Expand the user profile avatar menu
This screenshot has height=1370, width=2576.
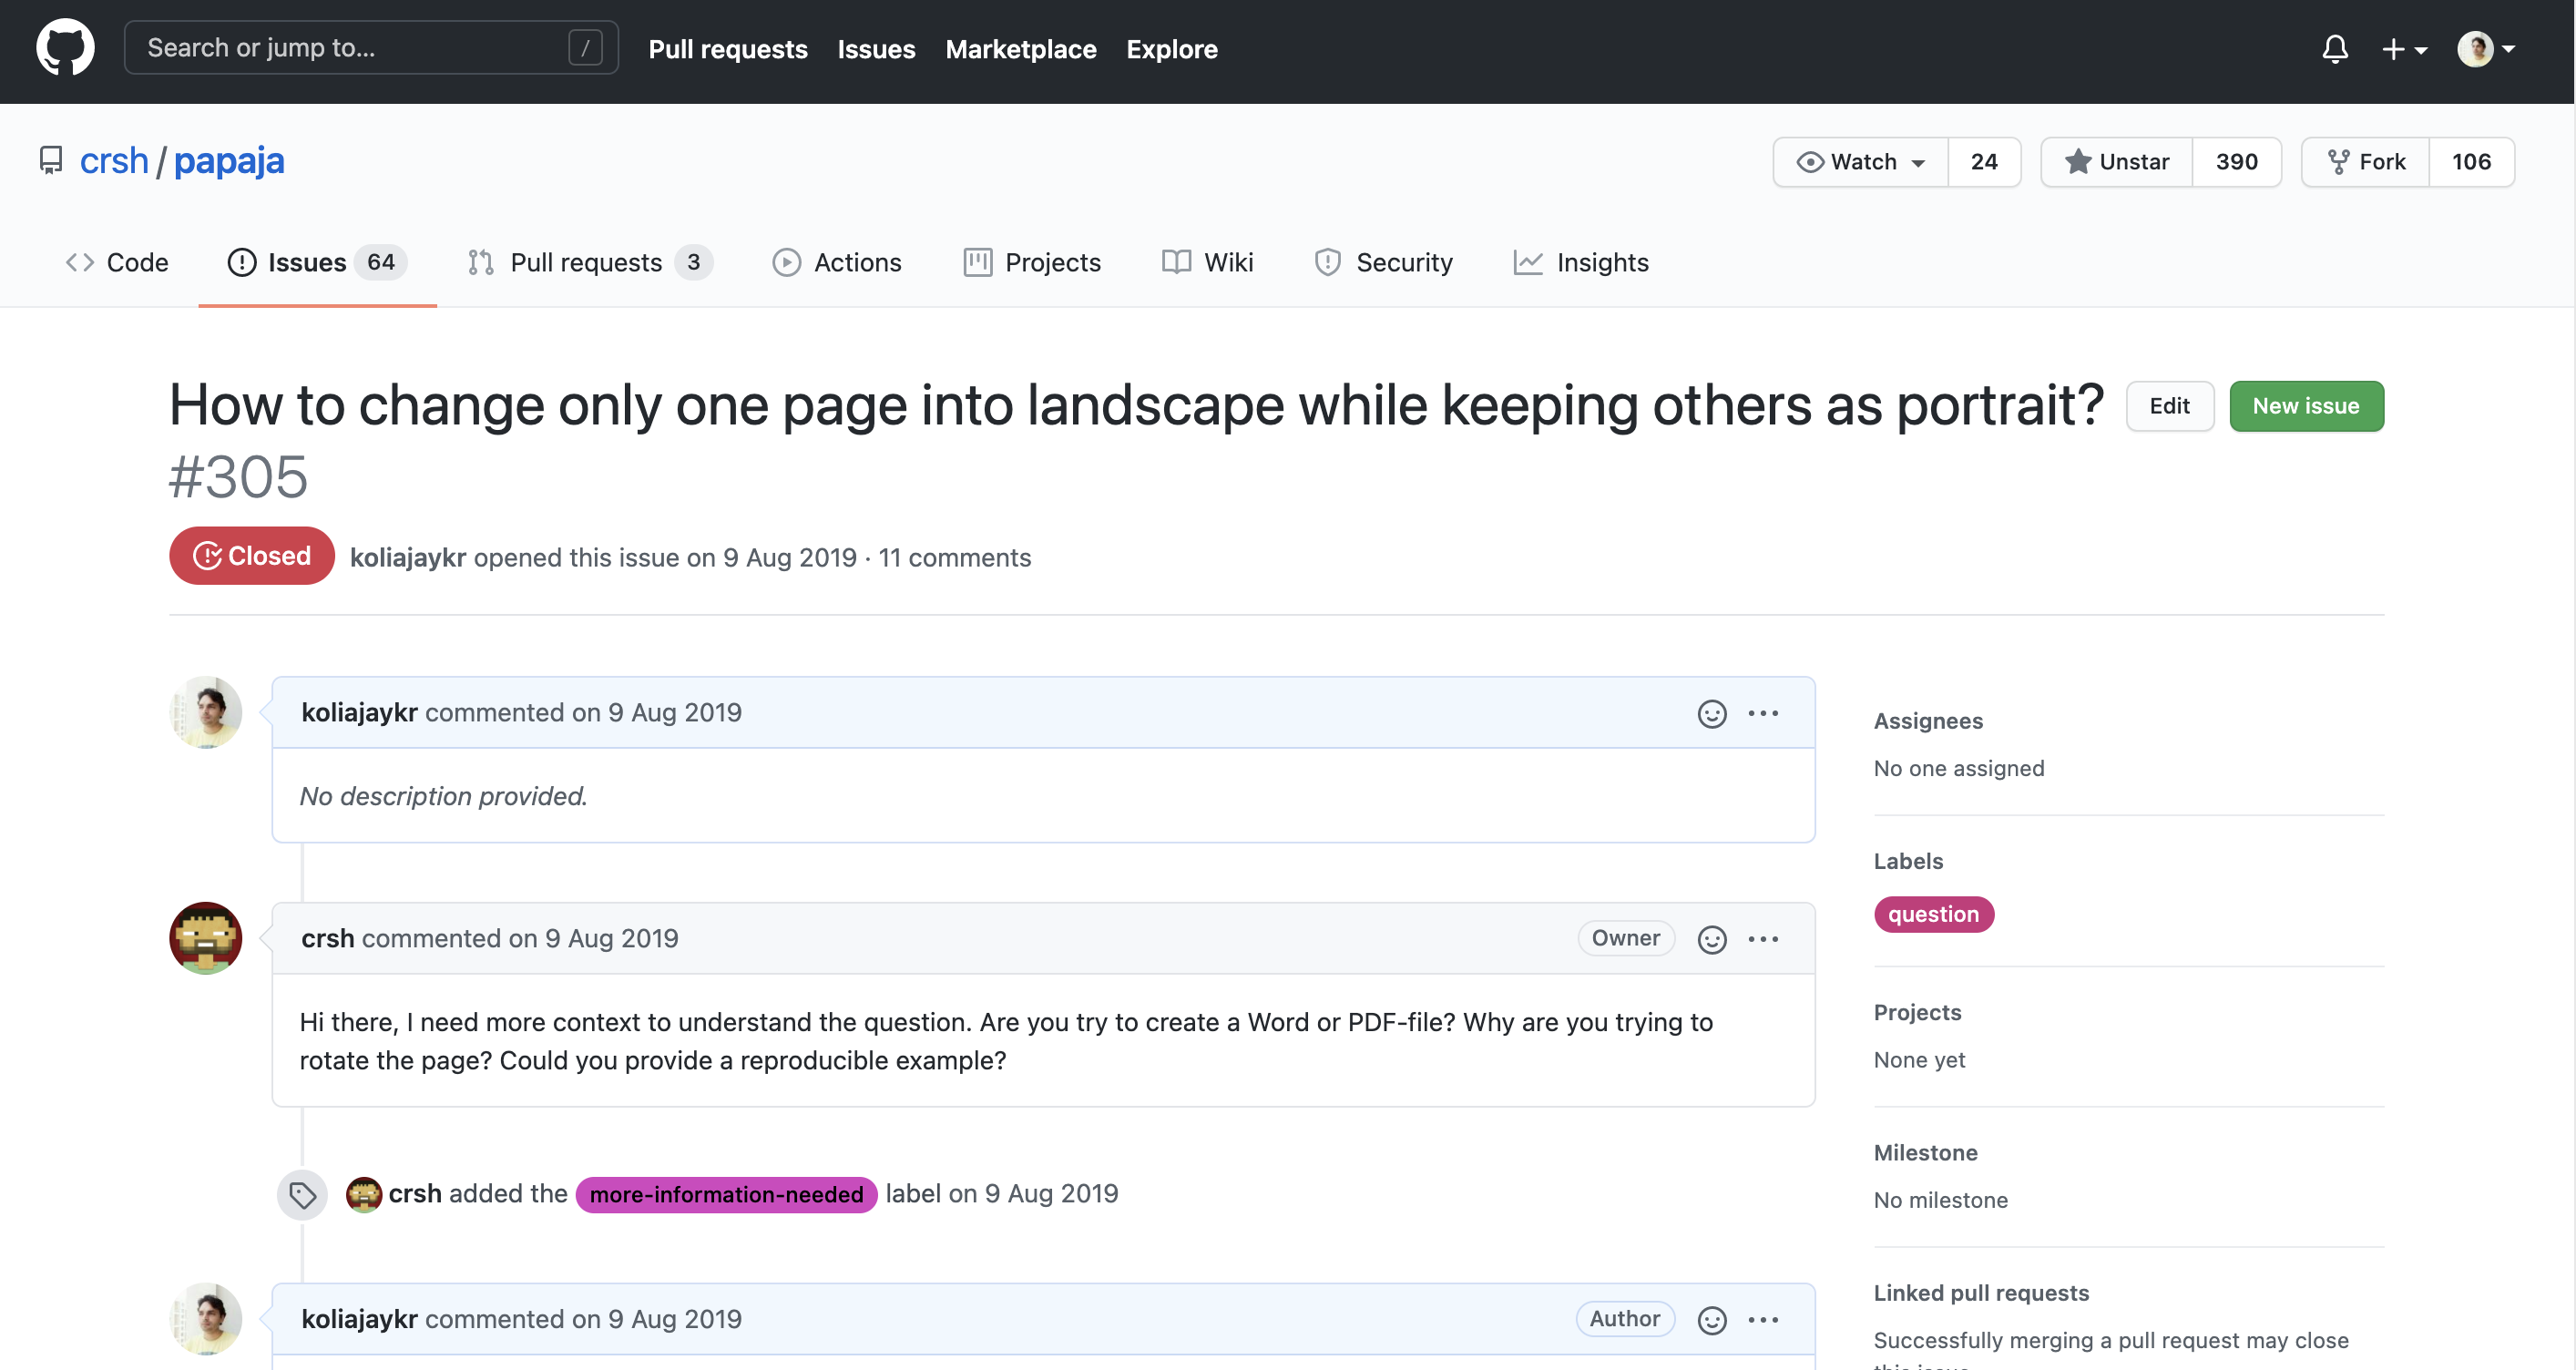click(x=2485, y=49)
